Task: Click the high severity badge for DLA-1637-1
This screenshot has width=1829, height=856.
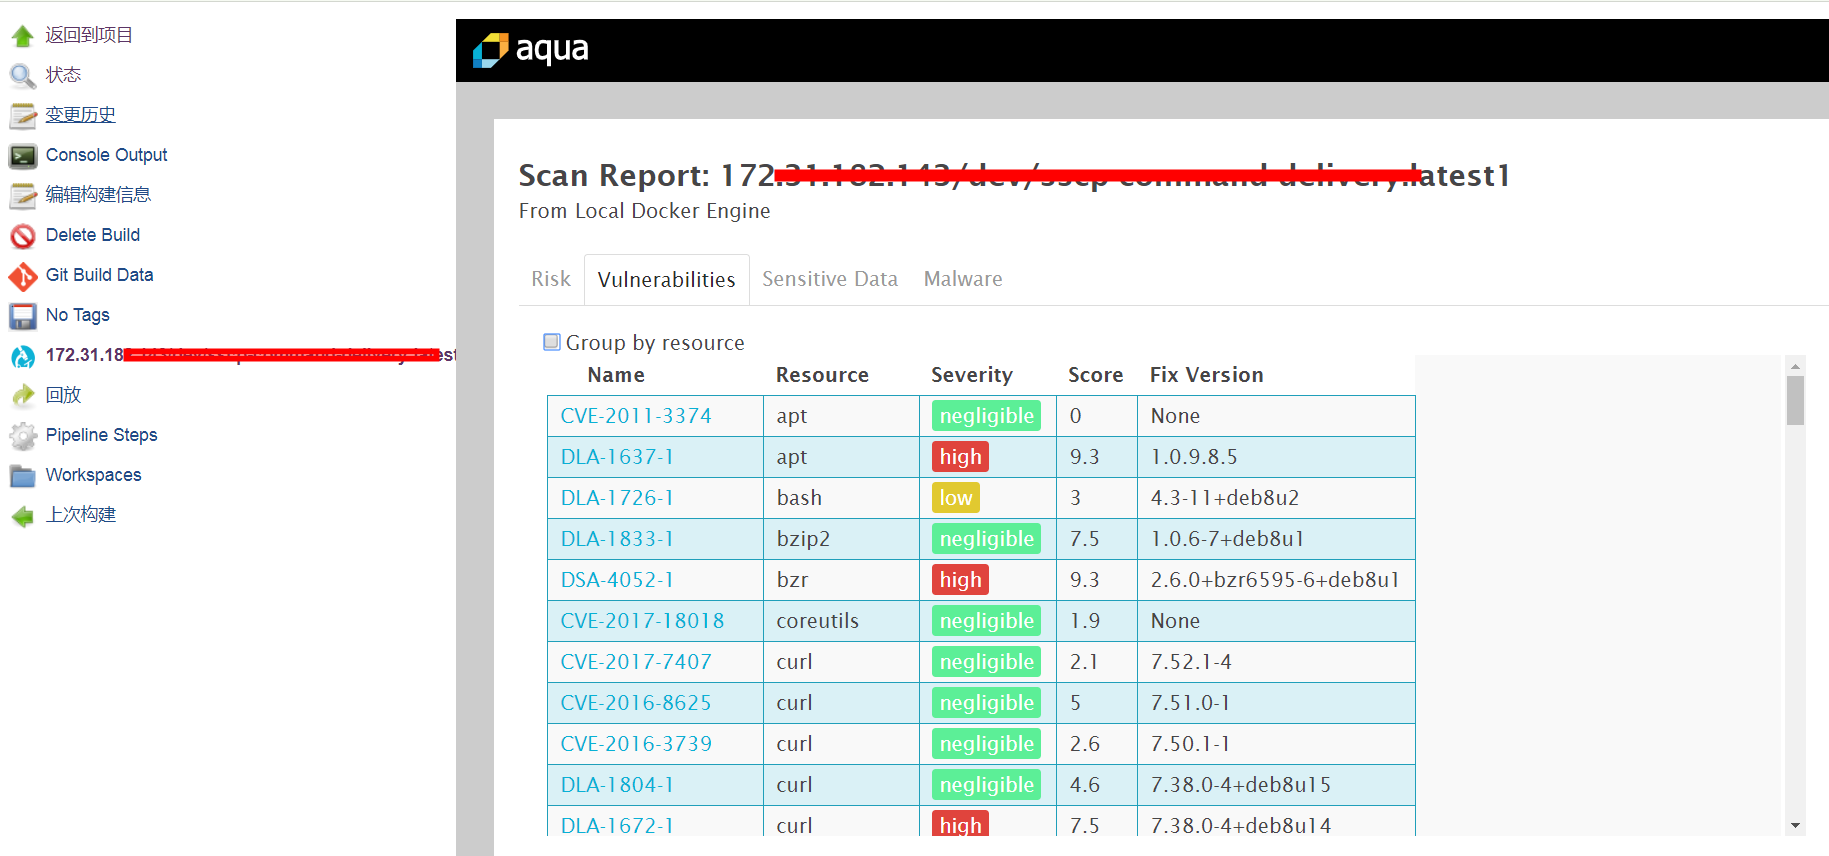Action: [x=960, y=457]
